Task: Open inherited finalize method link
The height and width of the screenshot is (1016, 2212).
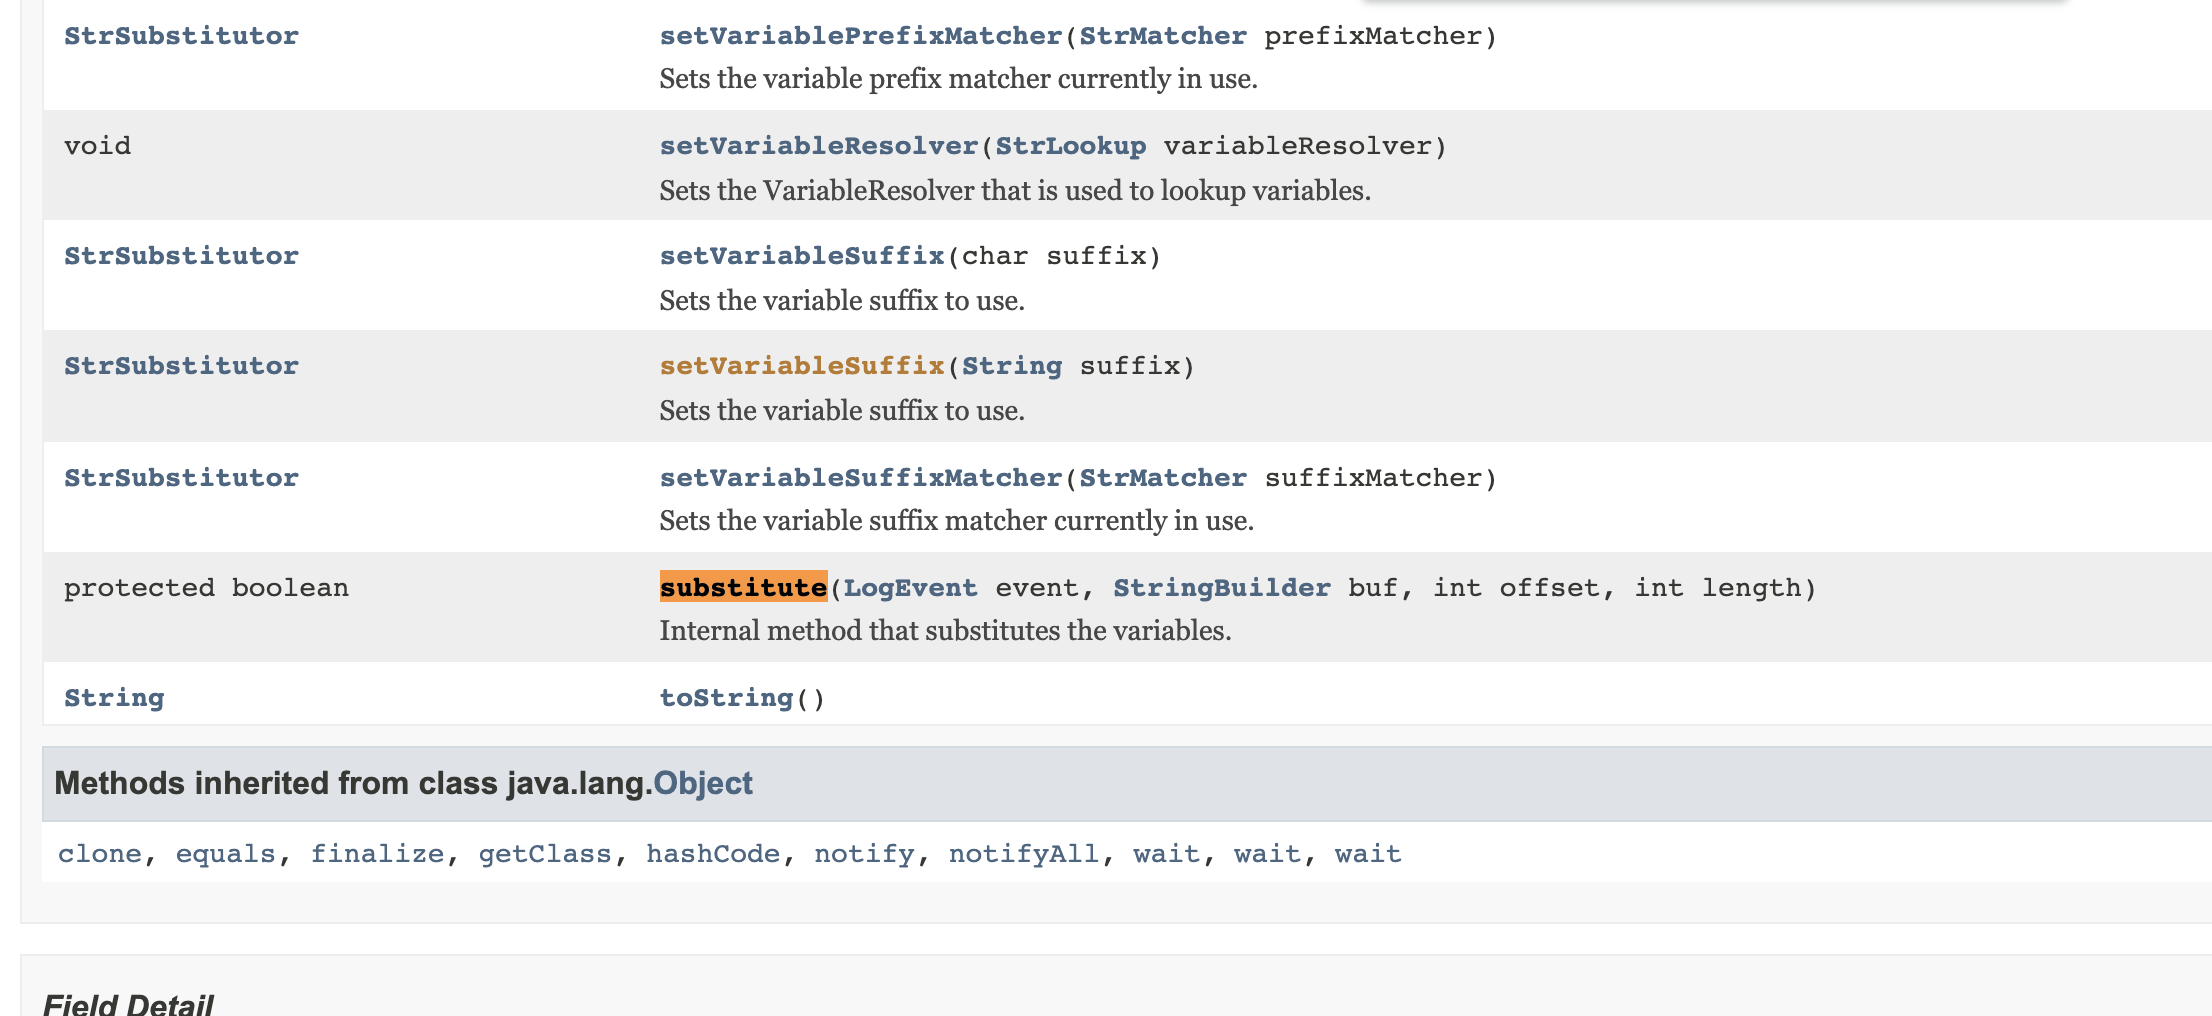Action: click(x=377, y=854)
